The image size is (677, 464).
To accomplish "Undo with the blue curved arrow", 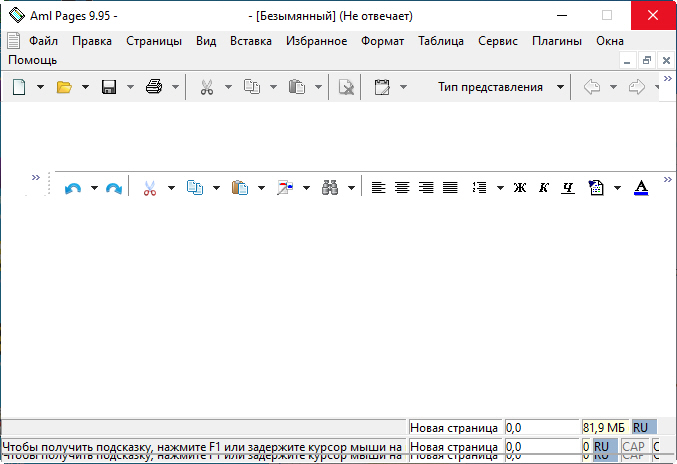I will (x=73, y=188).
